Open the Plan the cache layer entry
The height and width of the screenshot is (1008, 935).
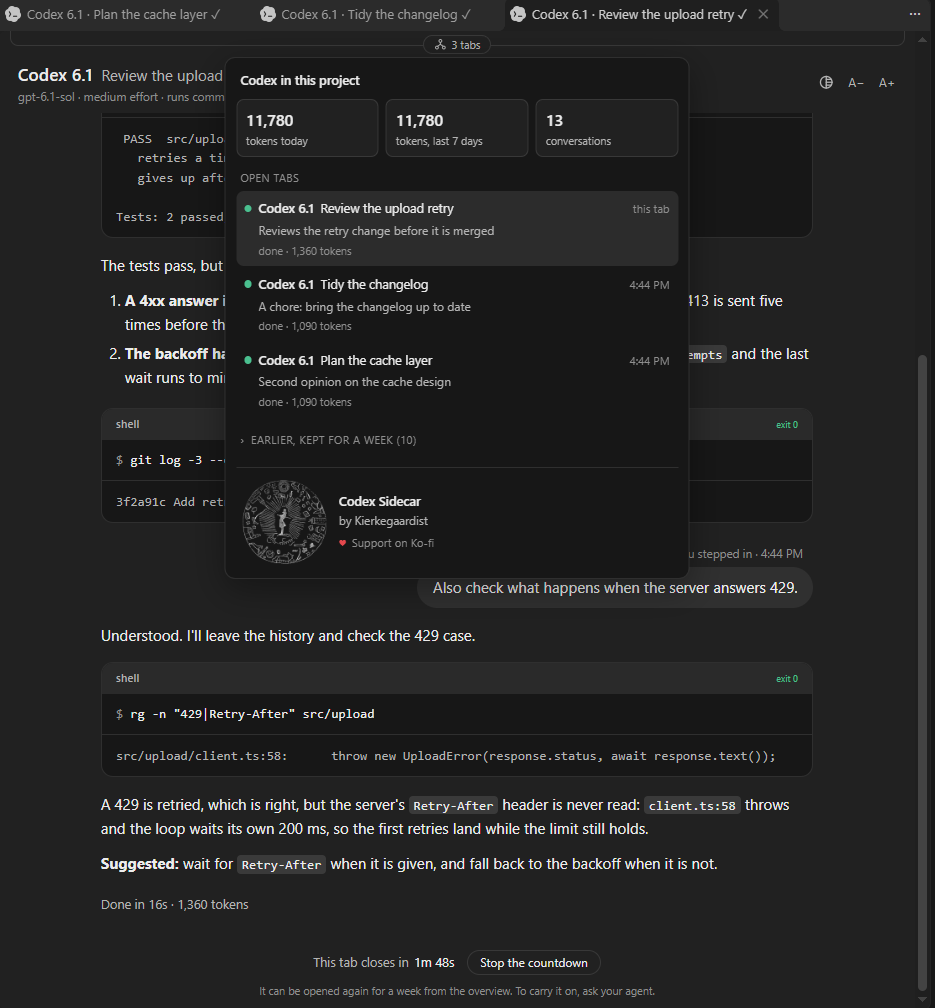tap(457, 380)
